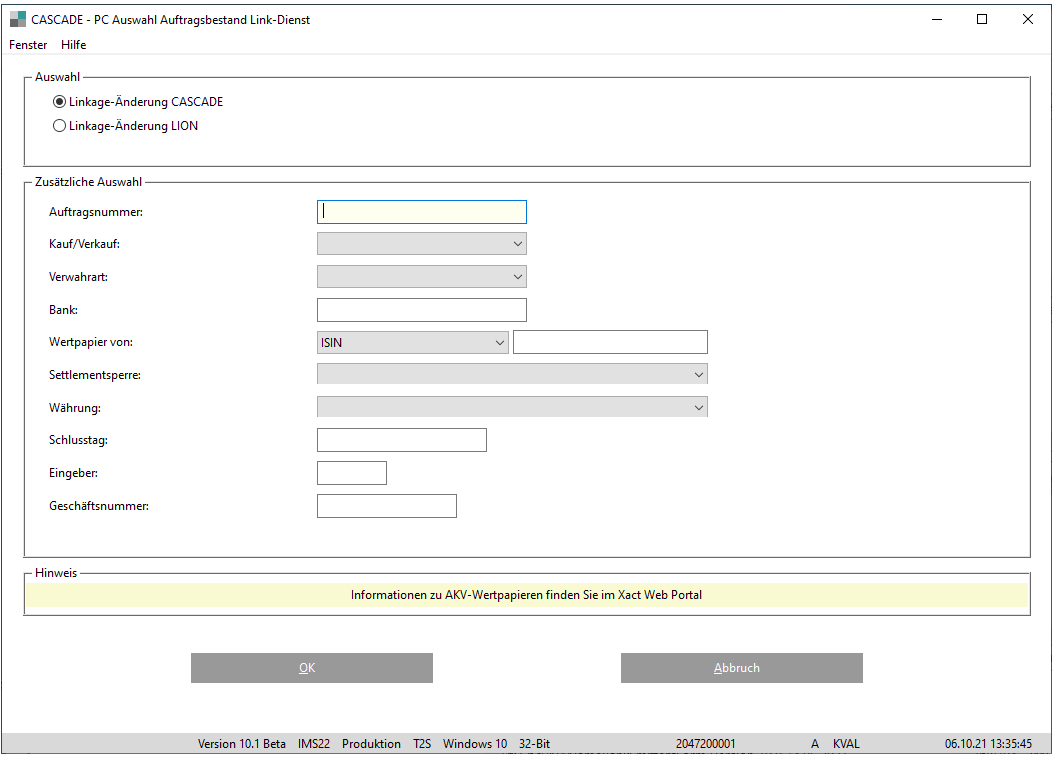Expand the Kauf/Verkauf dropdown
This screenshot has width=1057, height=759.
(x=421, y=244)
